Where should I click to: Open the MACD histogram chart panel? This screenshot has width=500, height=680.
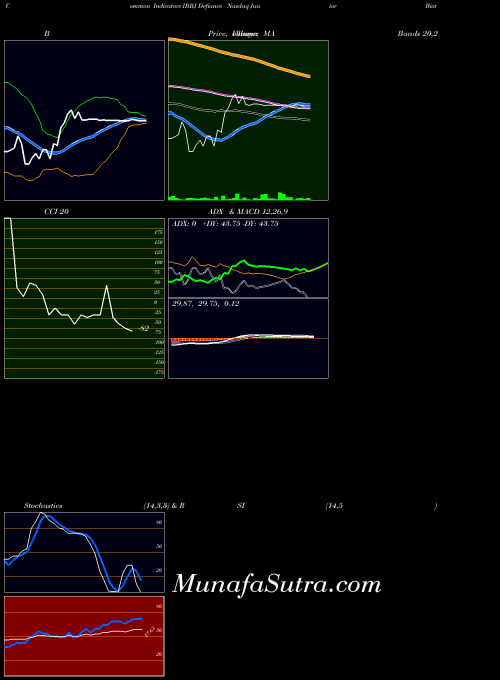pyautogui.click(x=248, y=338)
